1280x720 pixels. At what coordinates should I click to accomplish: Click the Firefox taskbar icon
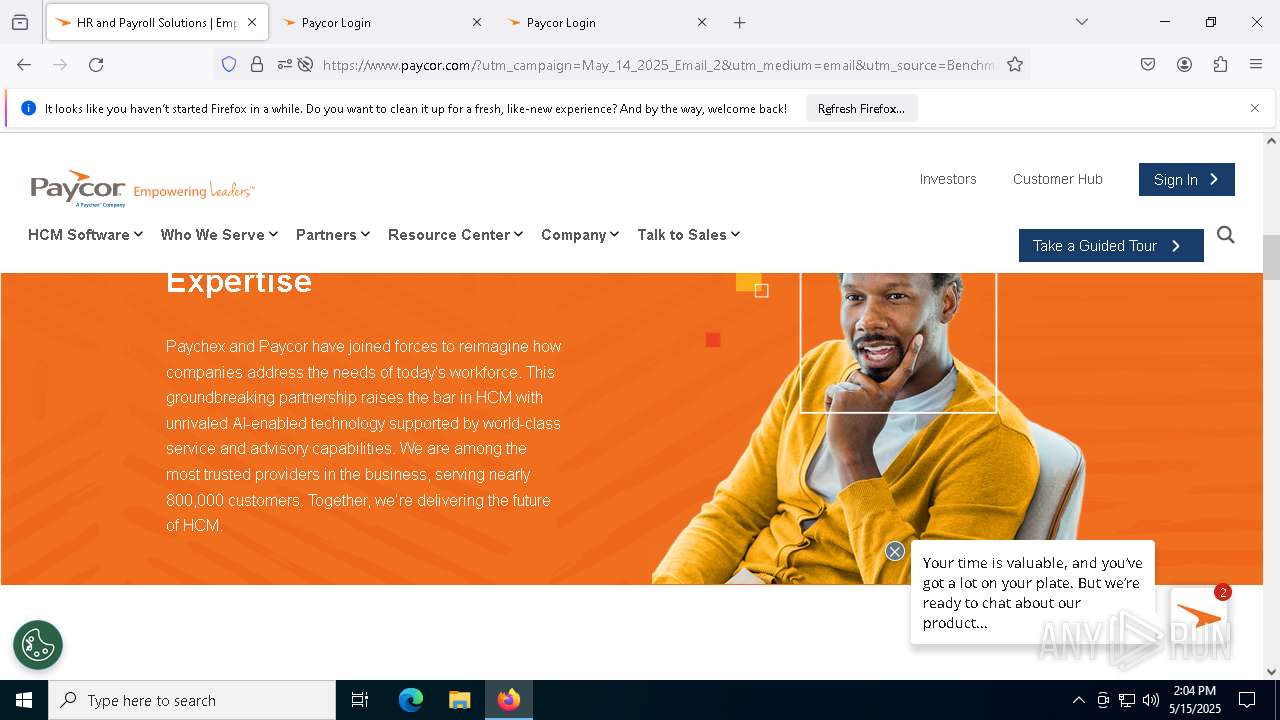[x=509, y=700]
